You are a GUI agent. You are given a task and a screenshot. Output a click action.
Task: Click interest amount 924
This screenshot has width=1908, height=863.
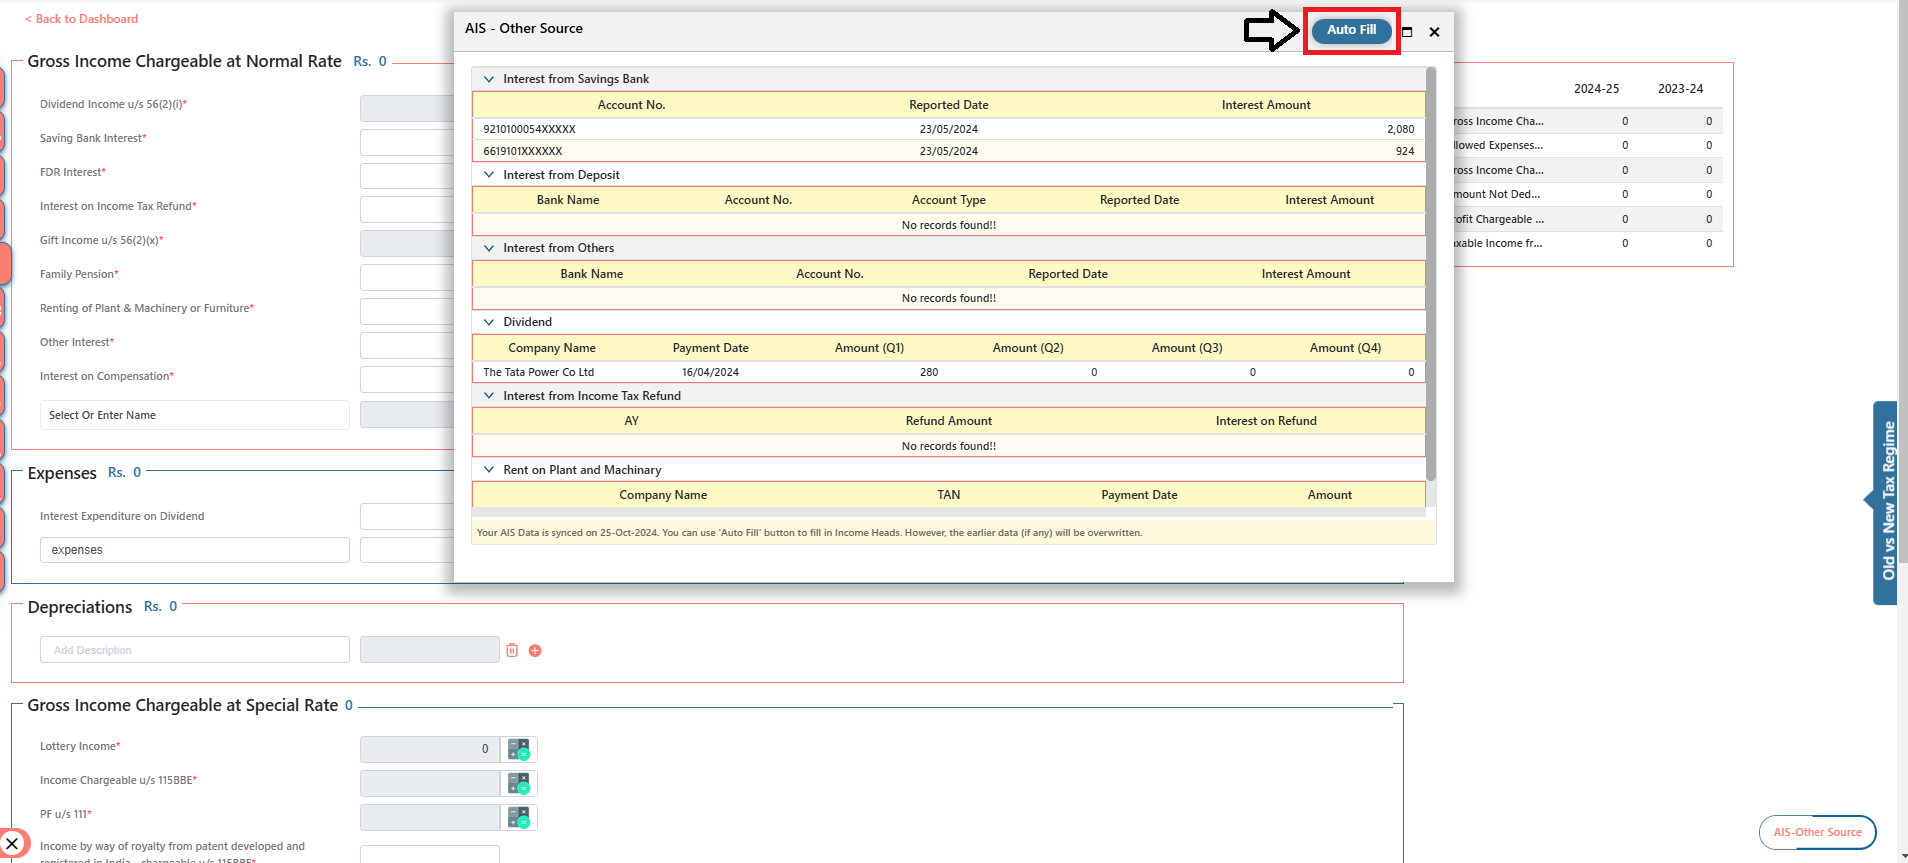click(1405, 151)
